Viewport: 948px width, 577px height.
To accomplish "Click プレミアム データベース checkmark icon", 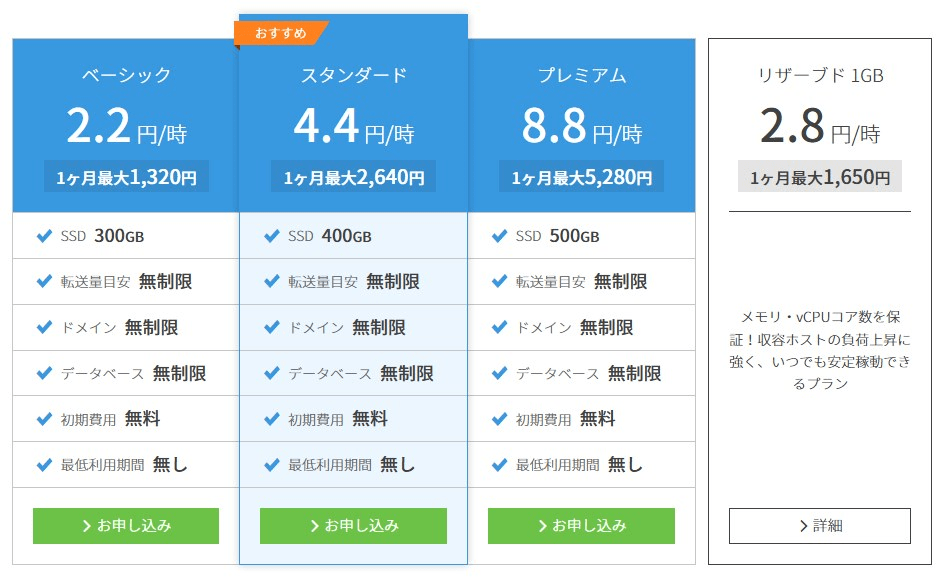I will tap(499, 373).
